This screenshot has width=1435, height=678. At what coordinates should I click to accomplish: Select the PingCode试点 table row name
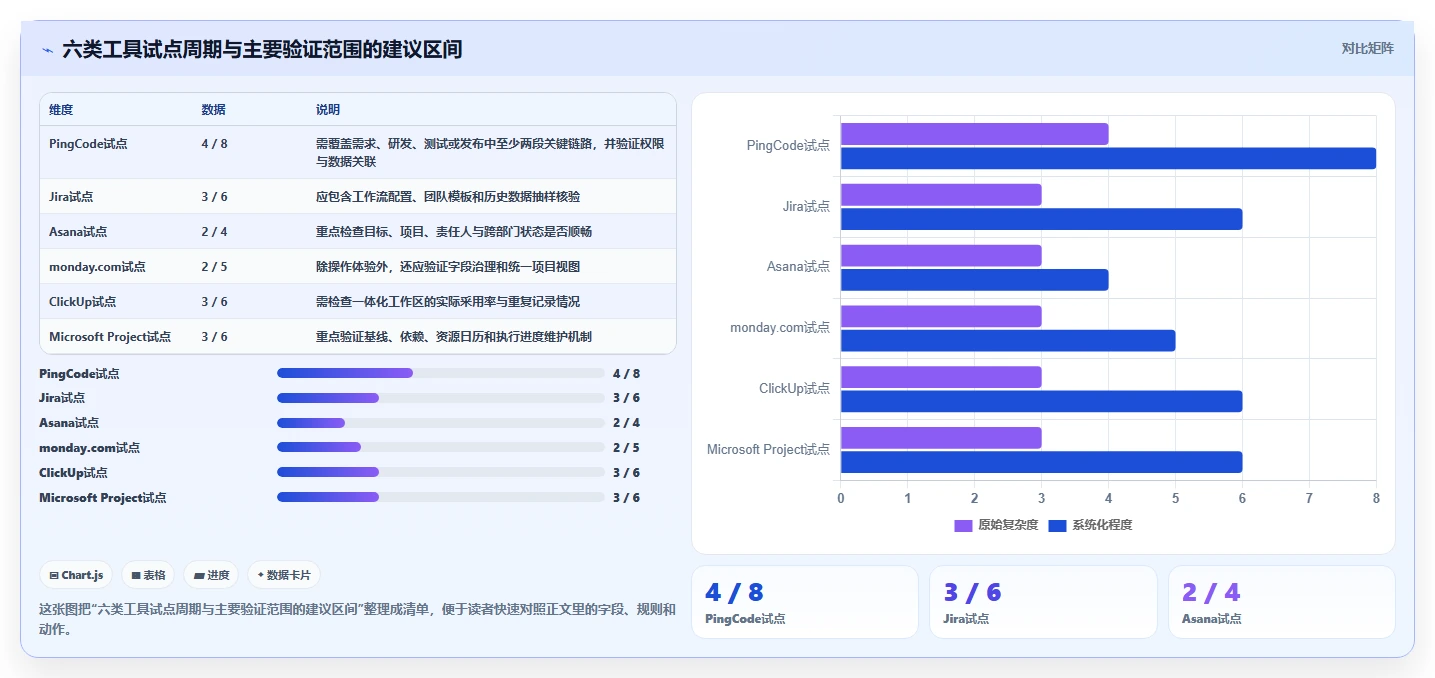[x=88, y=144]
